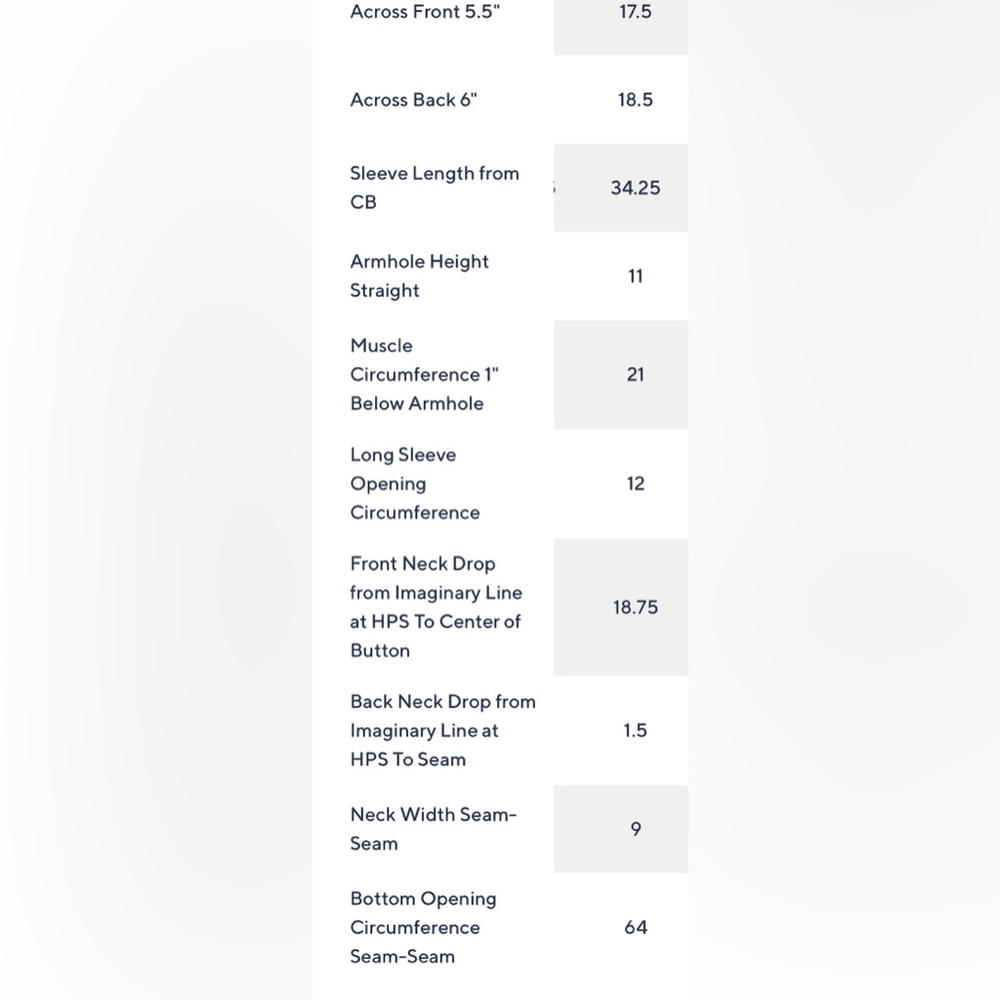Click the Muscle Circumference row label
The height and width of the screenshot is (1000, 1000).
pos(424,374)
